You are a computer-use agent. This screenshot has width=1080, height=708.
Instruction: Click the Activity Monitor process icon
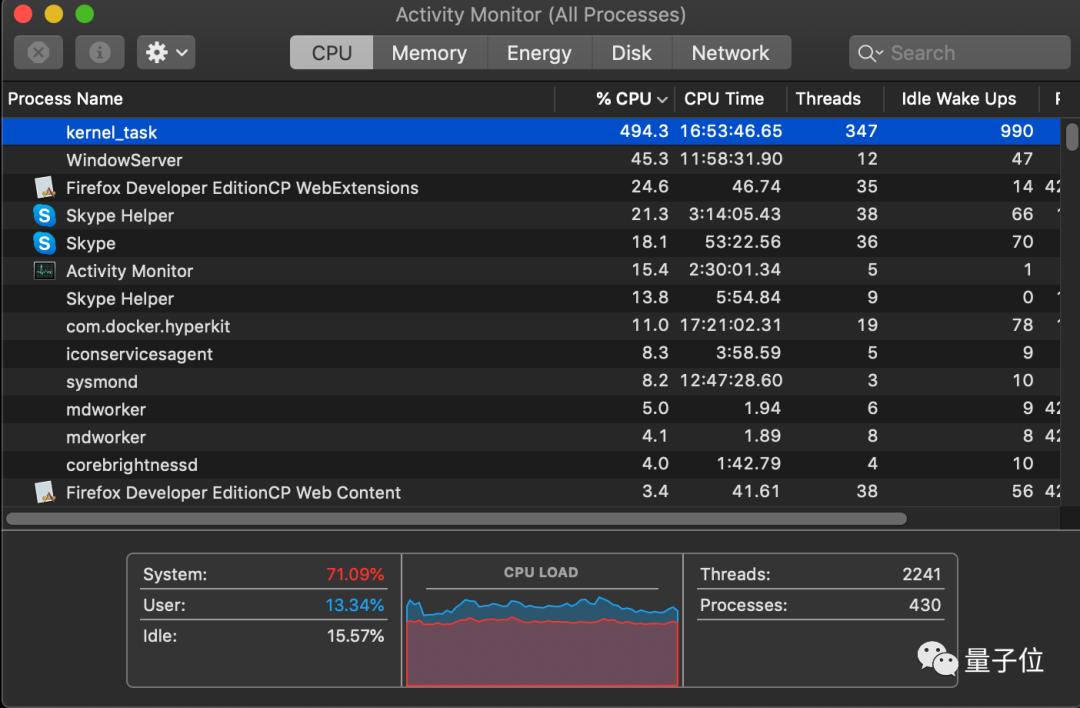point(44,271)
